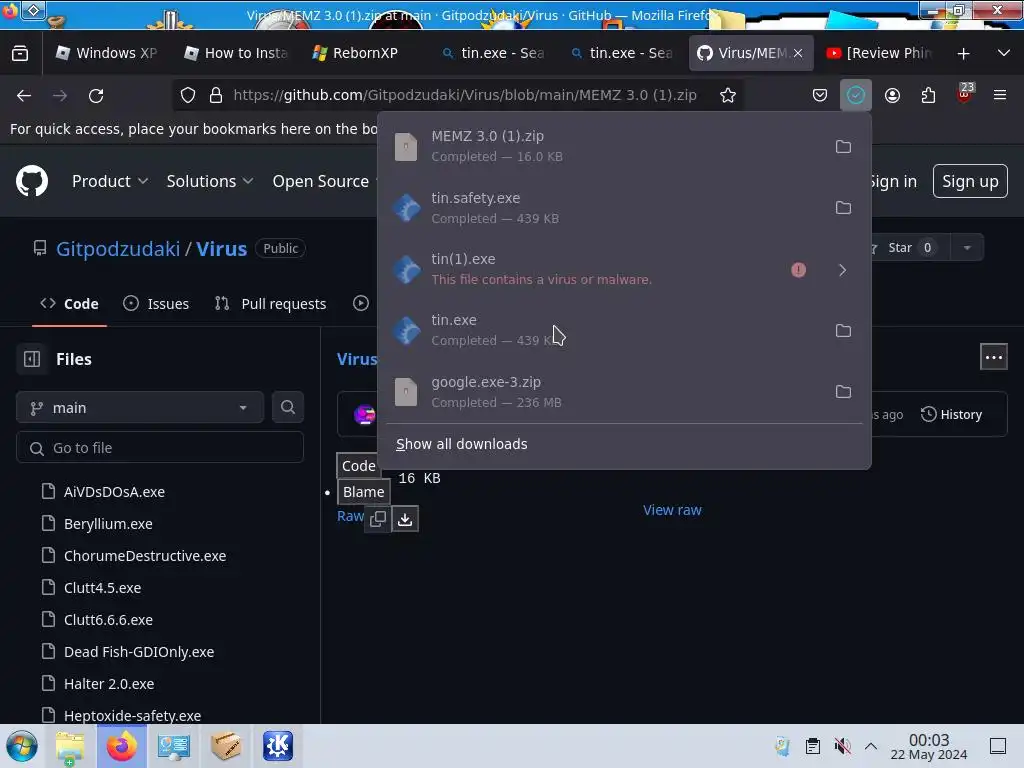Show tin.exe in its folder
This screenshot has height=768, width=1024.
(x=843, y=330)
